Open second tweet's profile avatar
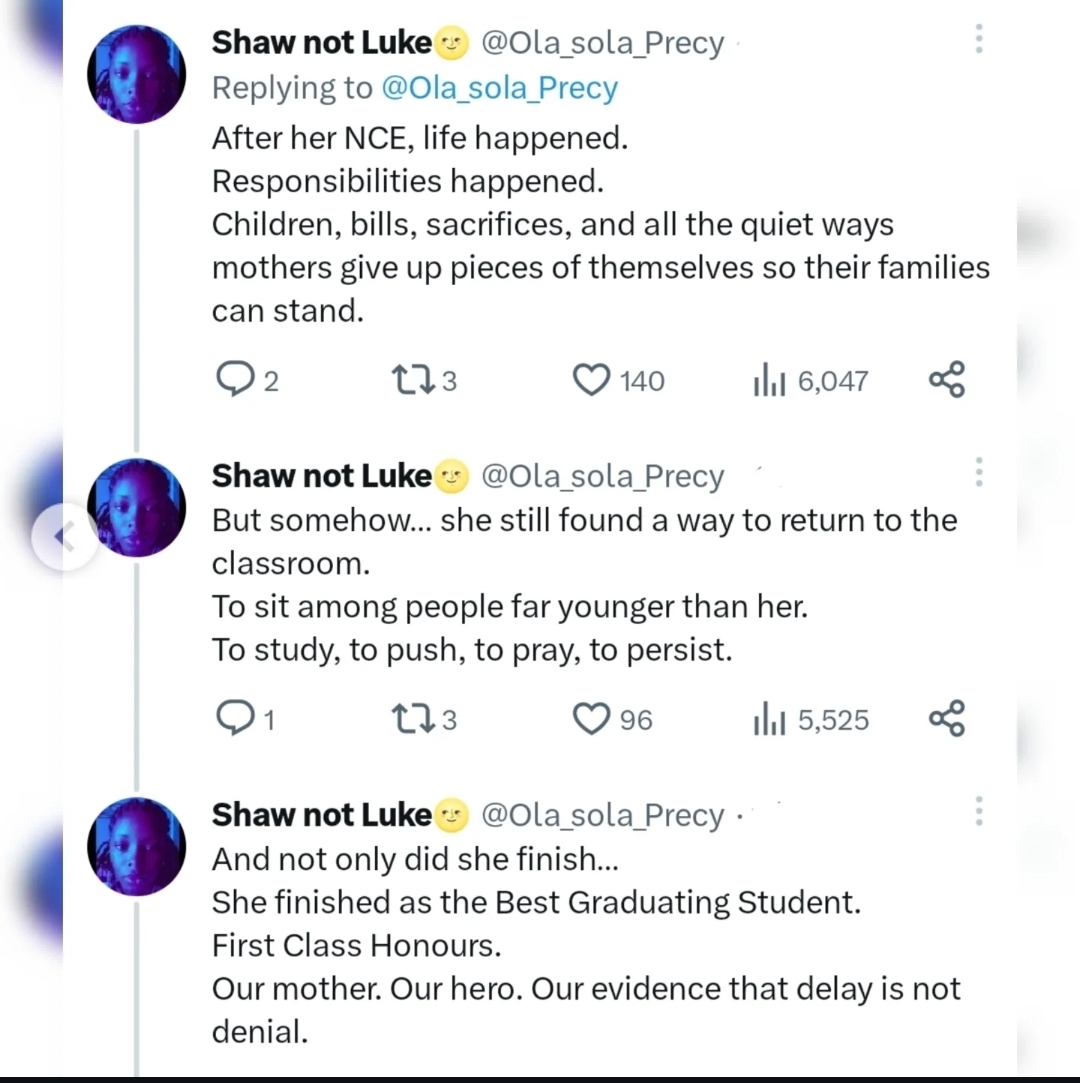 (136, 507)
